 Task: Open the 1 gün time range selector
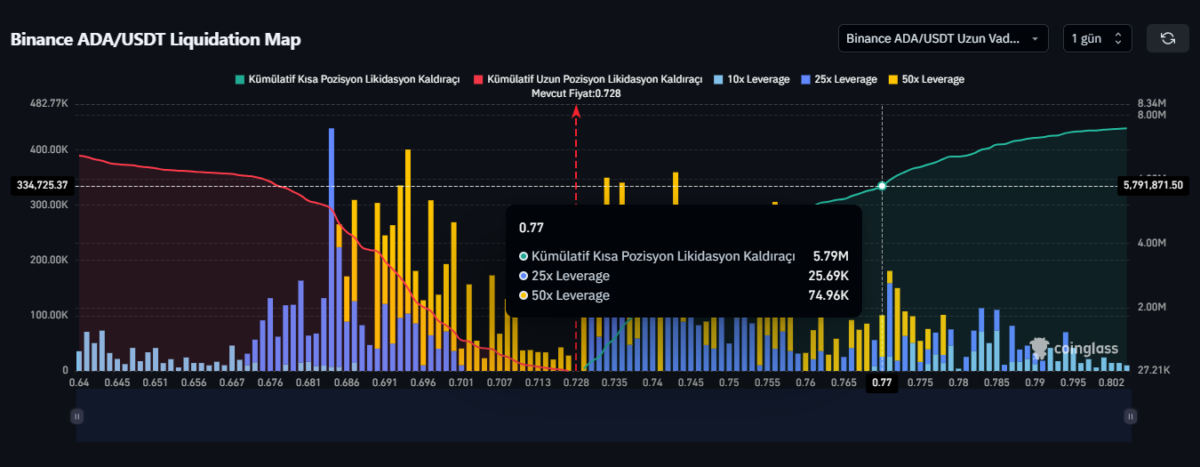[x=1098, y=38]
